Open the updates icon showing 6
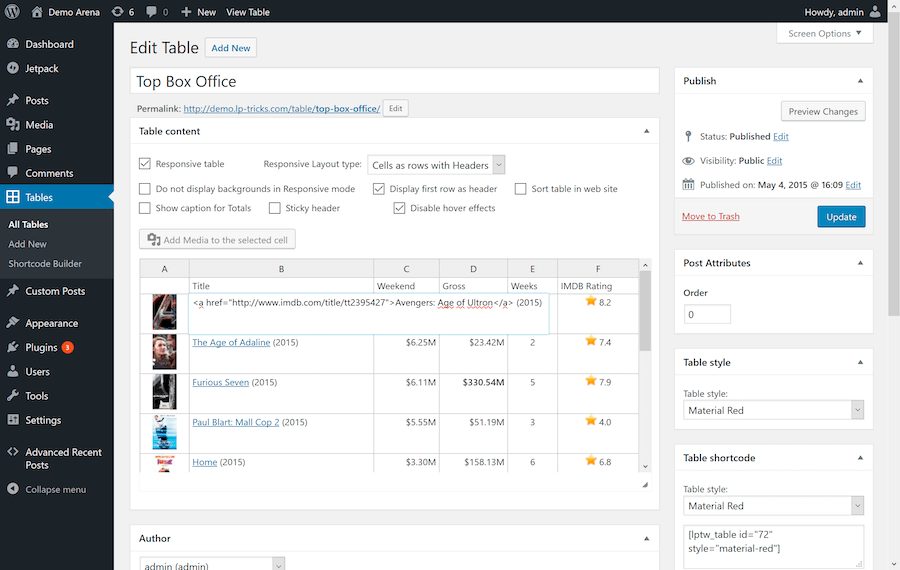This screenshot has height=570, width=900. [117, 11]
